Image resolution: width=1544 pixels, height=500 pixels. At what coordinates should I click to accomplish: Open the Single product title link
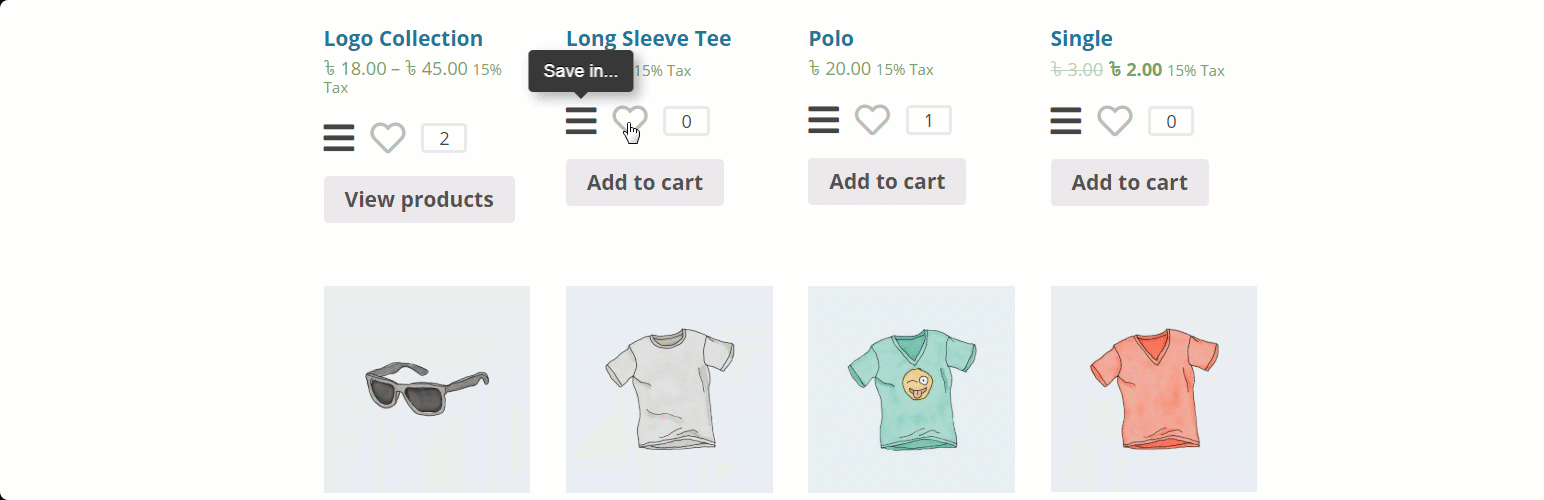[1082, 39]
